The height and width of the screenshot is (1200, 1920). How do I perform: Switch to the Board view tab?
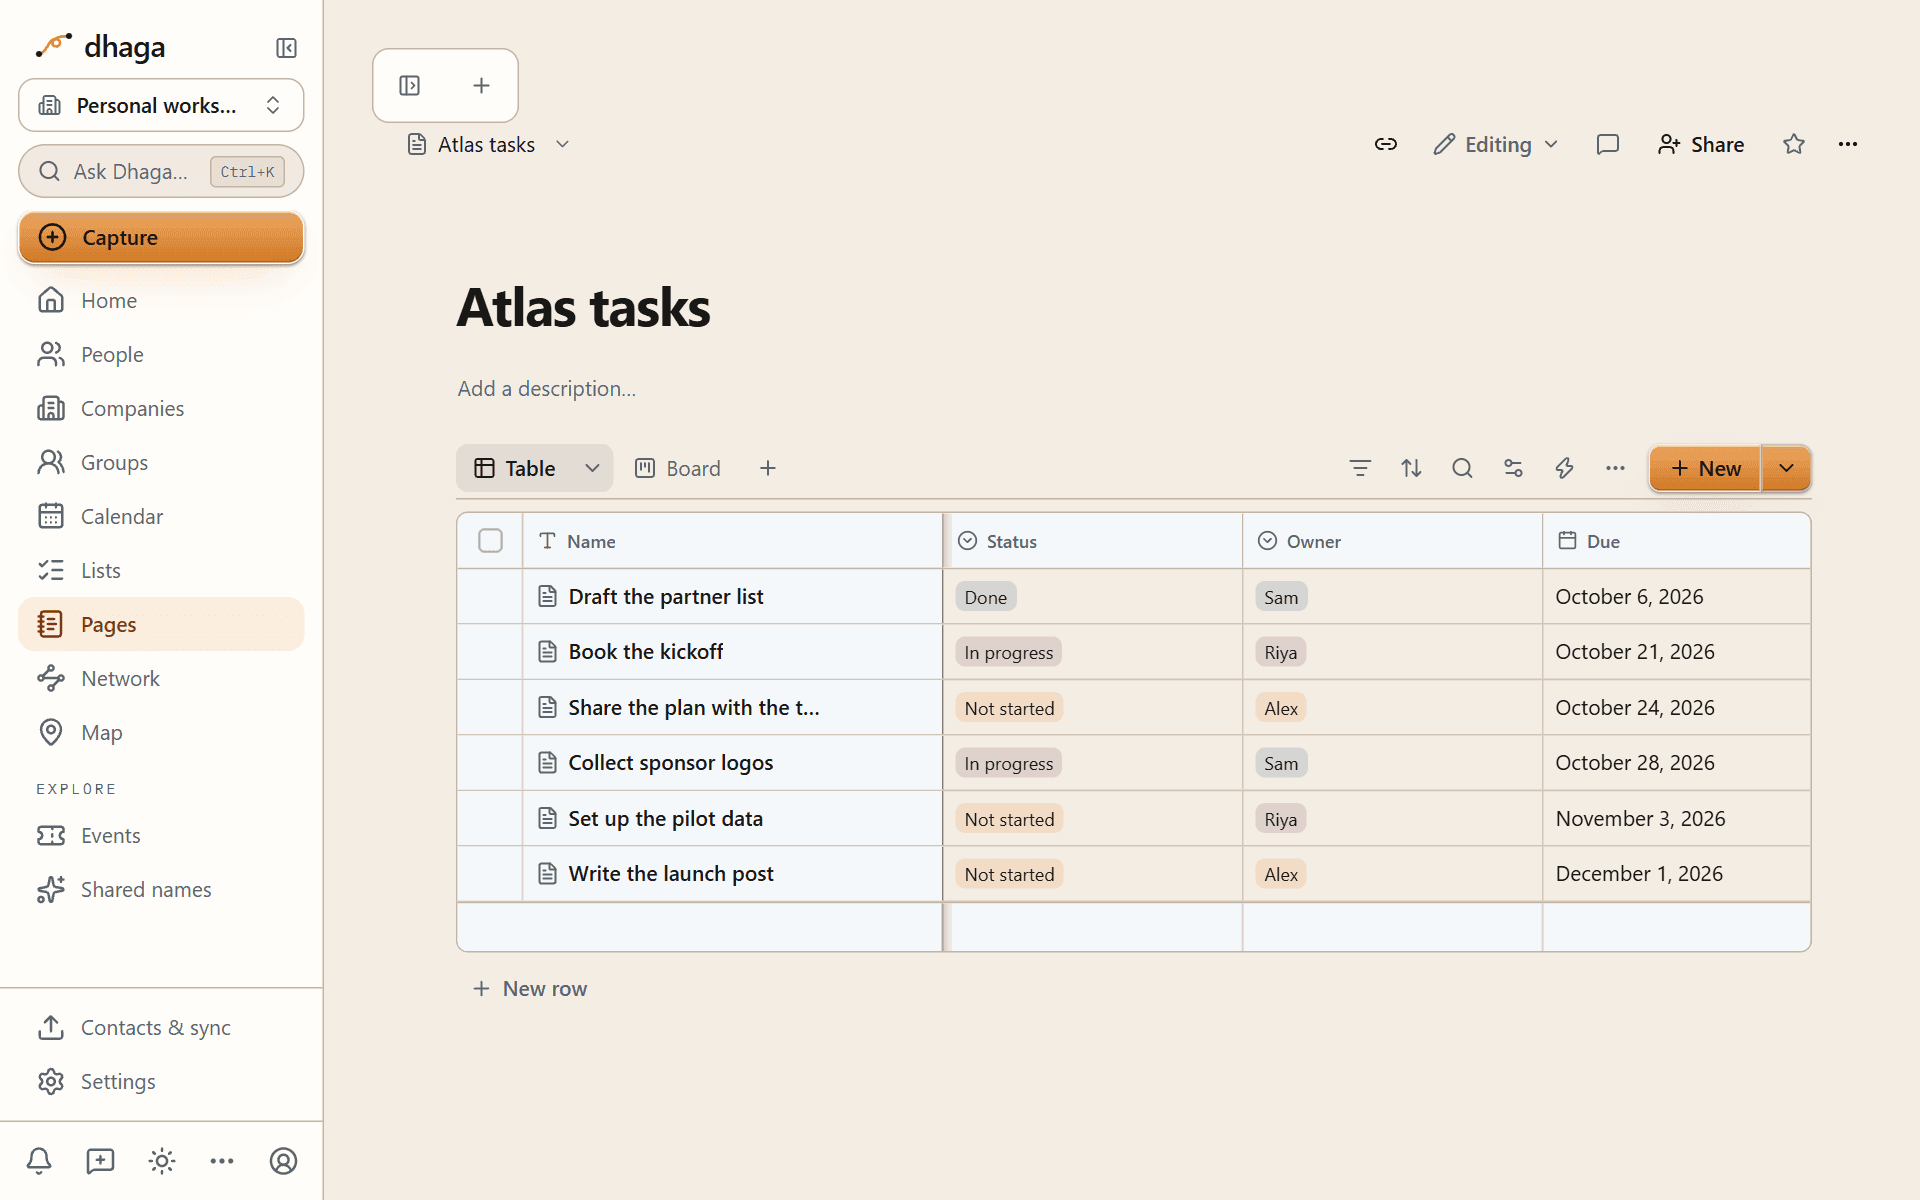[678, 468]
